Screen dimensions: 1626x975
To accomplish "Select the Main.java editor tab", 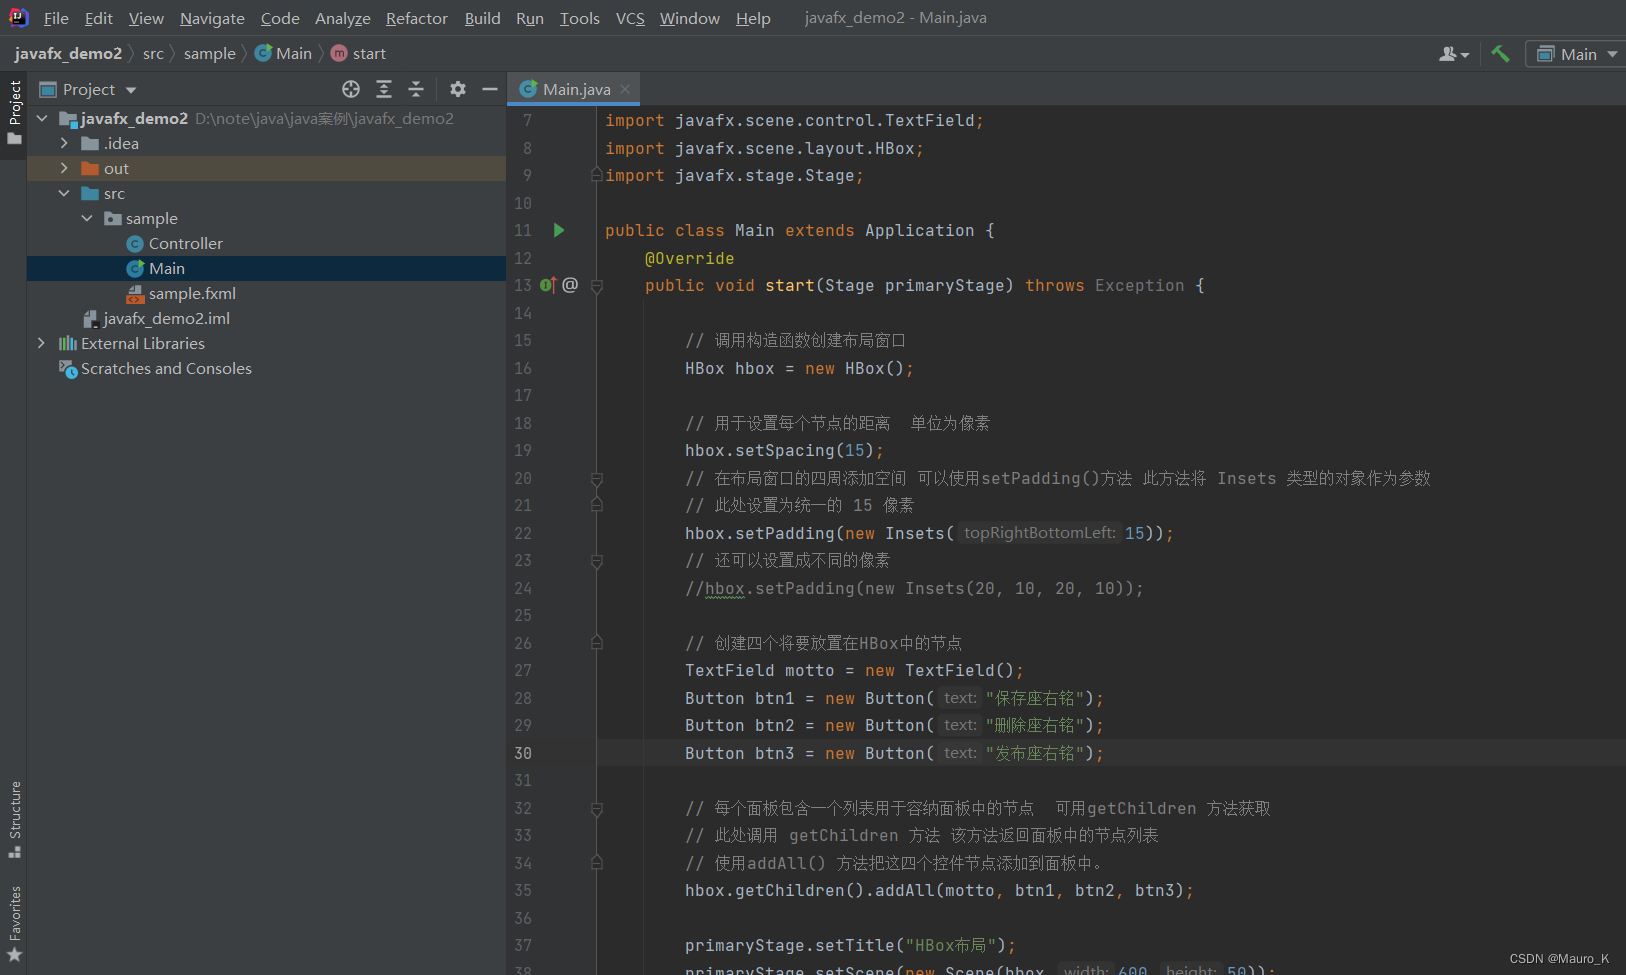I will click(575, 89).
